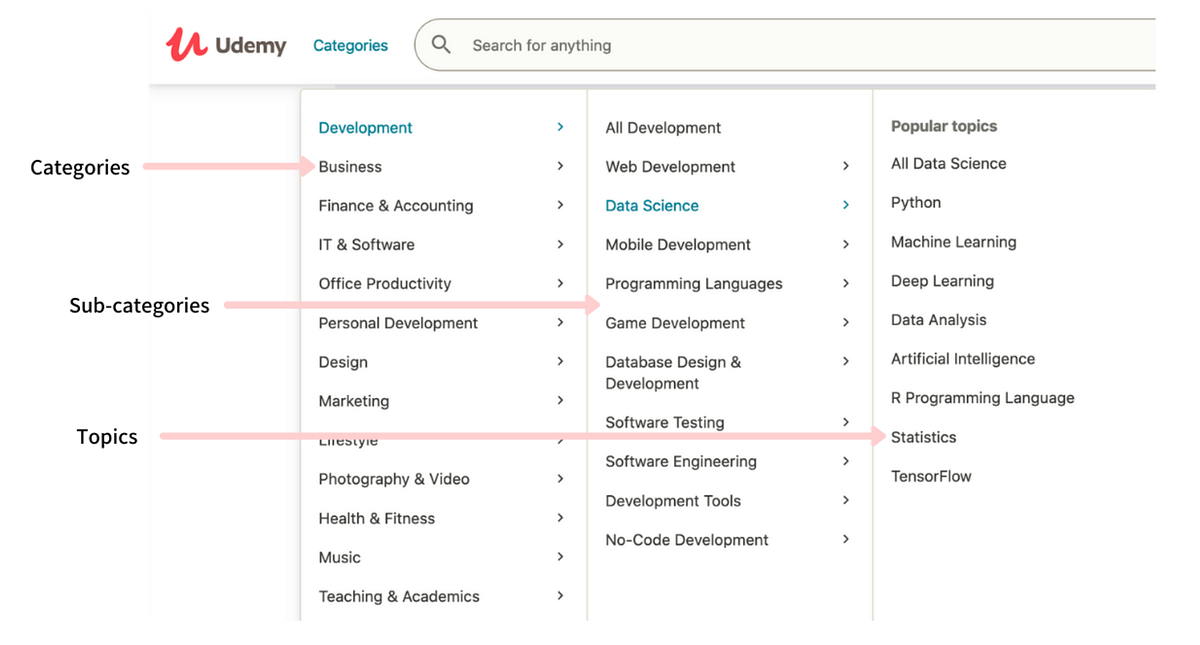Select the Business category
1200x645 pixels.
[349, 166]
